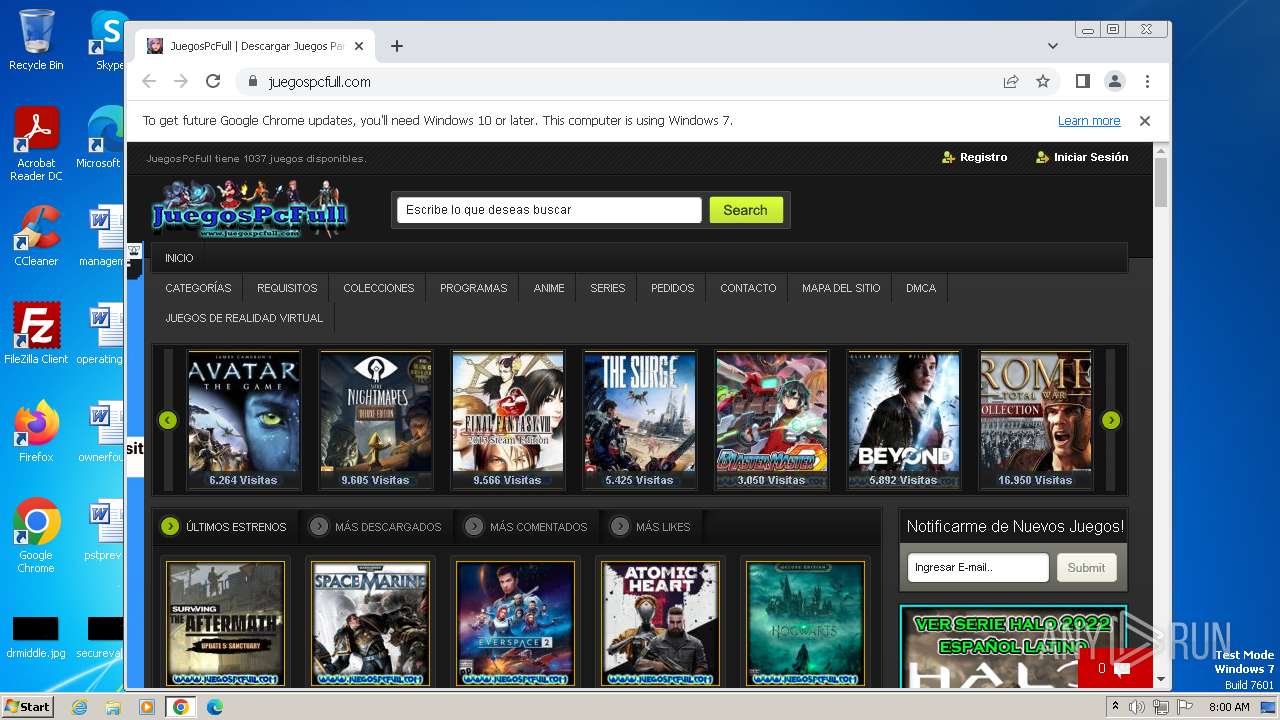Image resolution: width=1280 pixels, height=720 pixels.
Task: View site information lock icon
Action: coord(252,82)
